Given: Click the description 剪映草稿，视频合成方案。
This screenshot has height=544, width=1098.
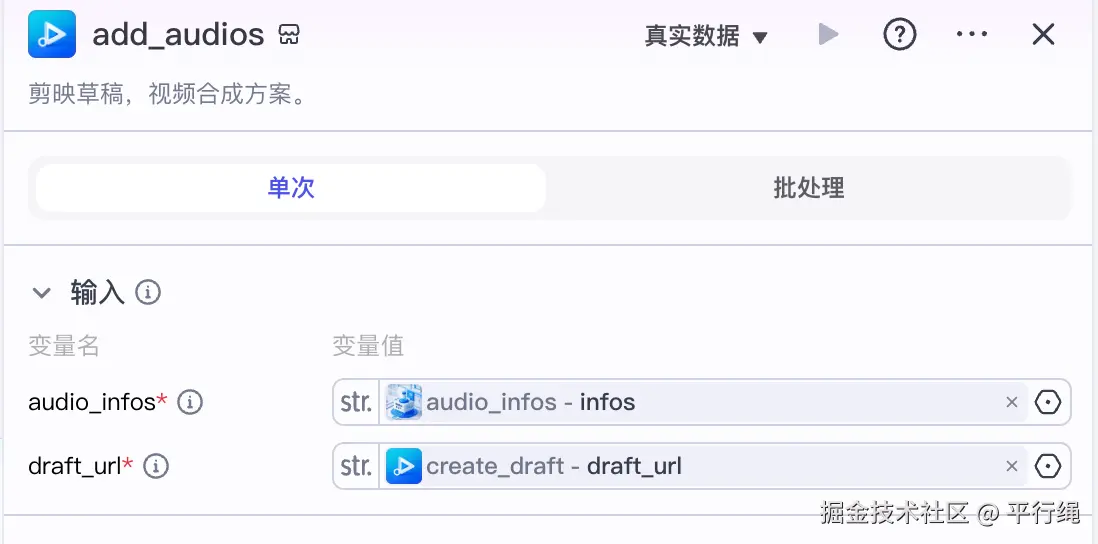Looking at the screenshot, I should coord(168,95).
